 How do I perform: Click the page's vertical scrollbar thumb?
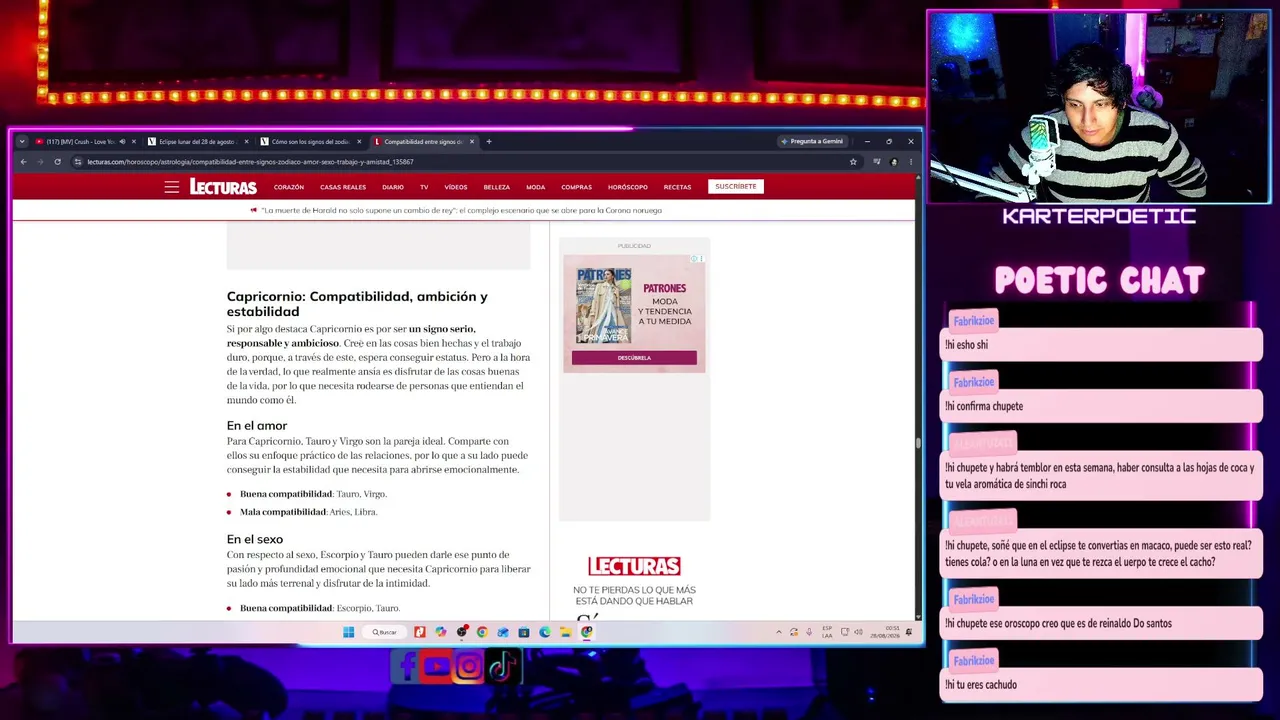point(918,444)
